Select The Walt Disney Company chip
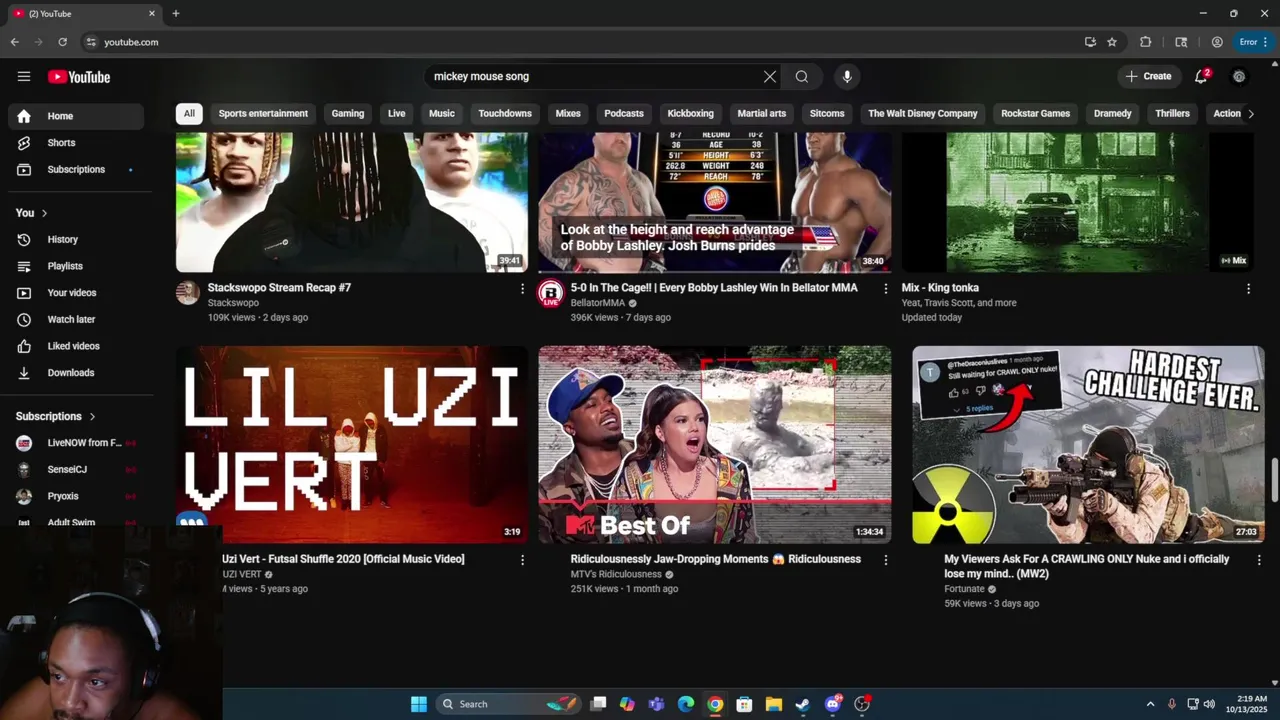Viewport: 1280px width, 720px height. (x=923, y=113)
